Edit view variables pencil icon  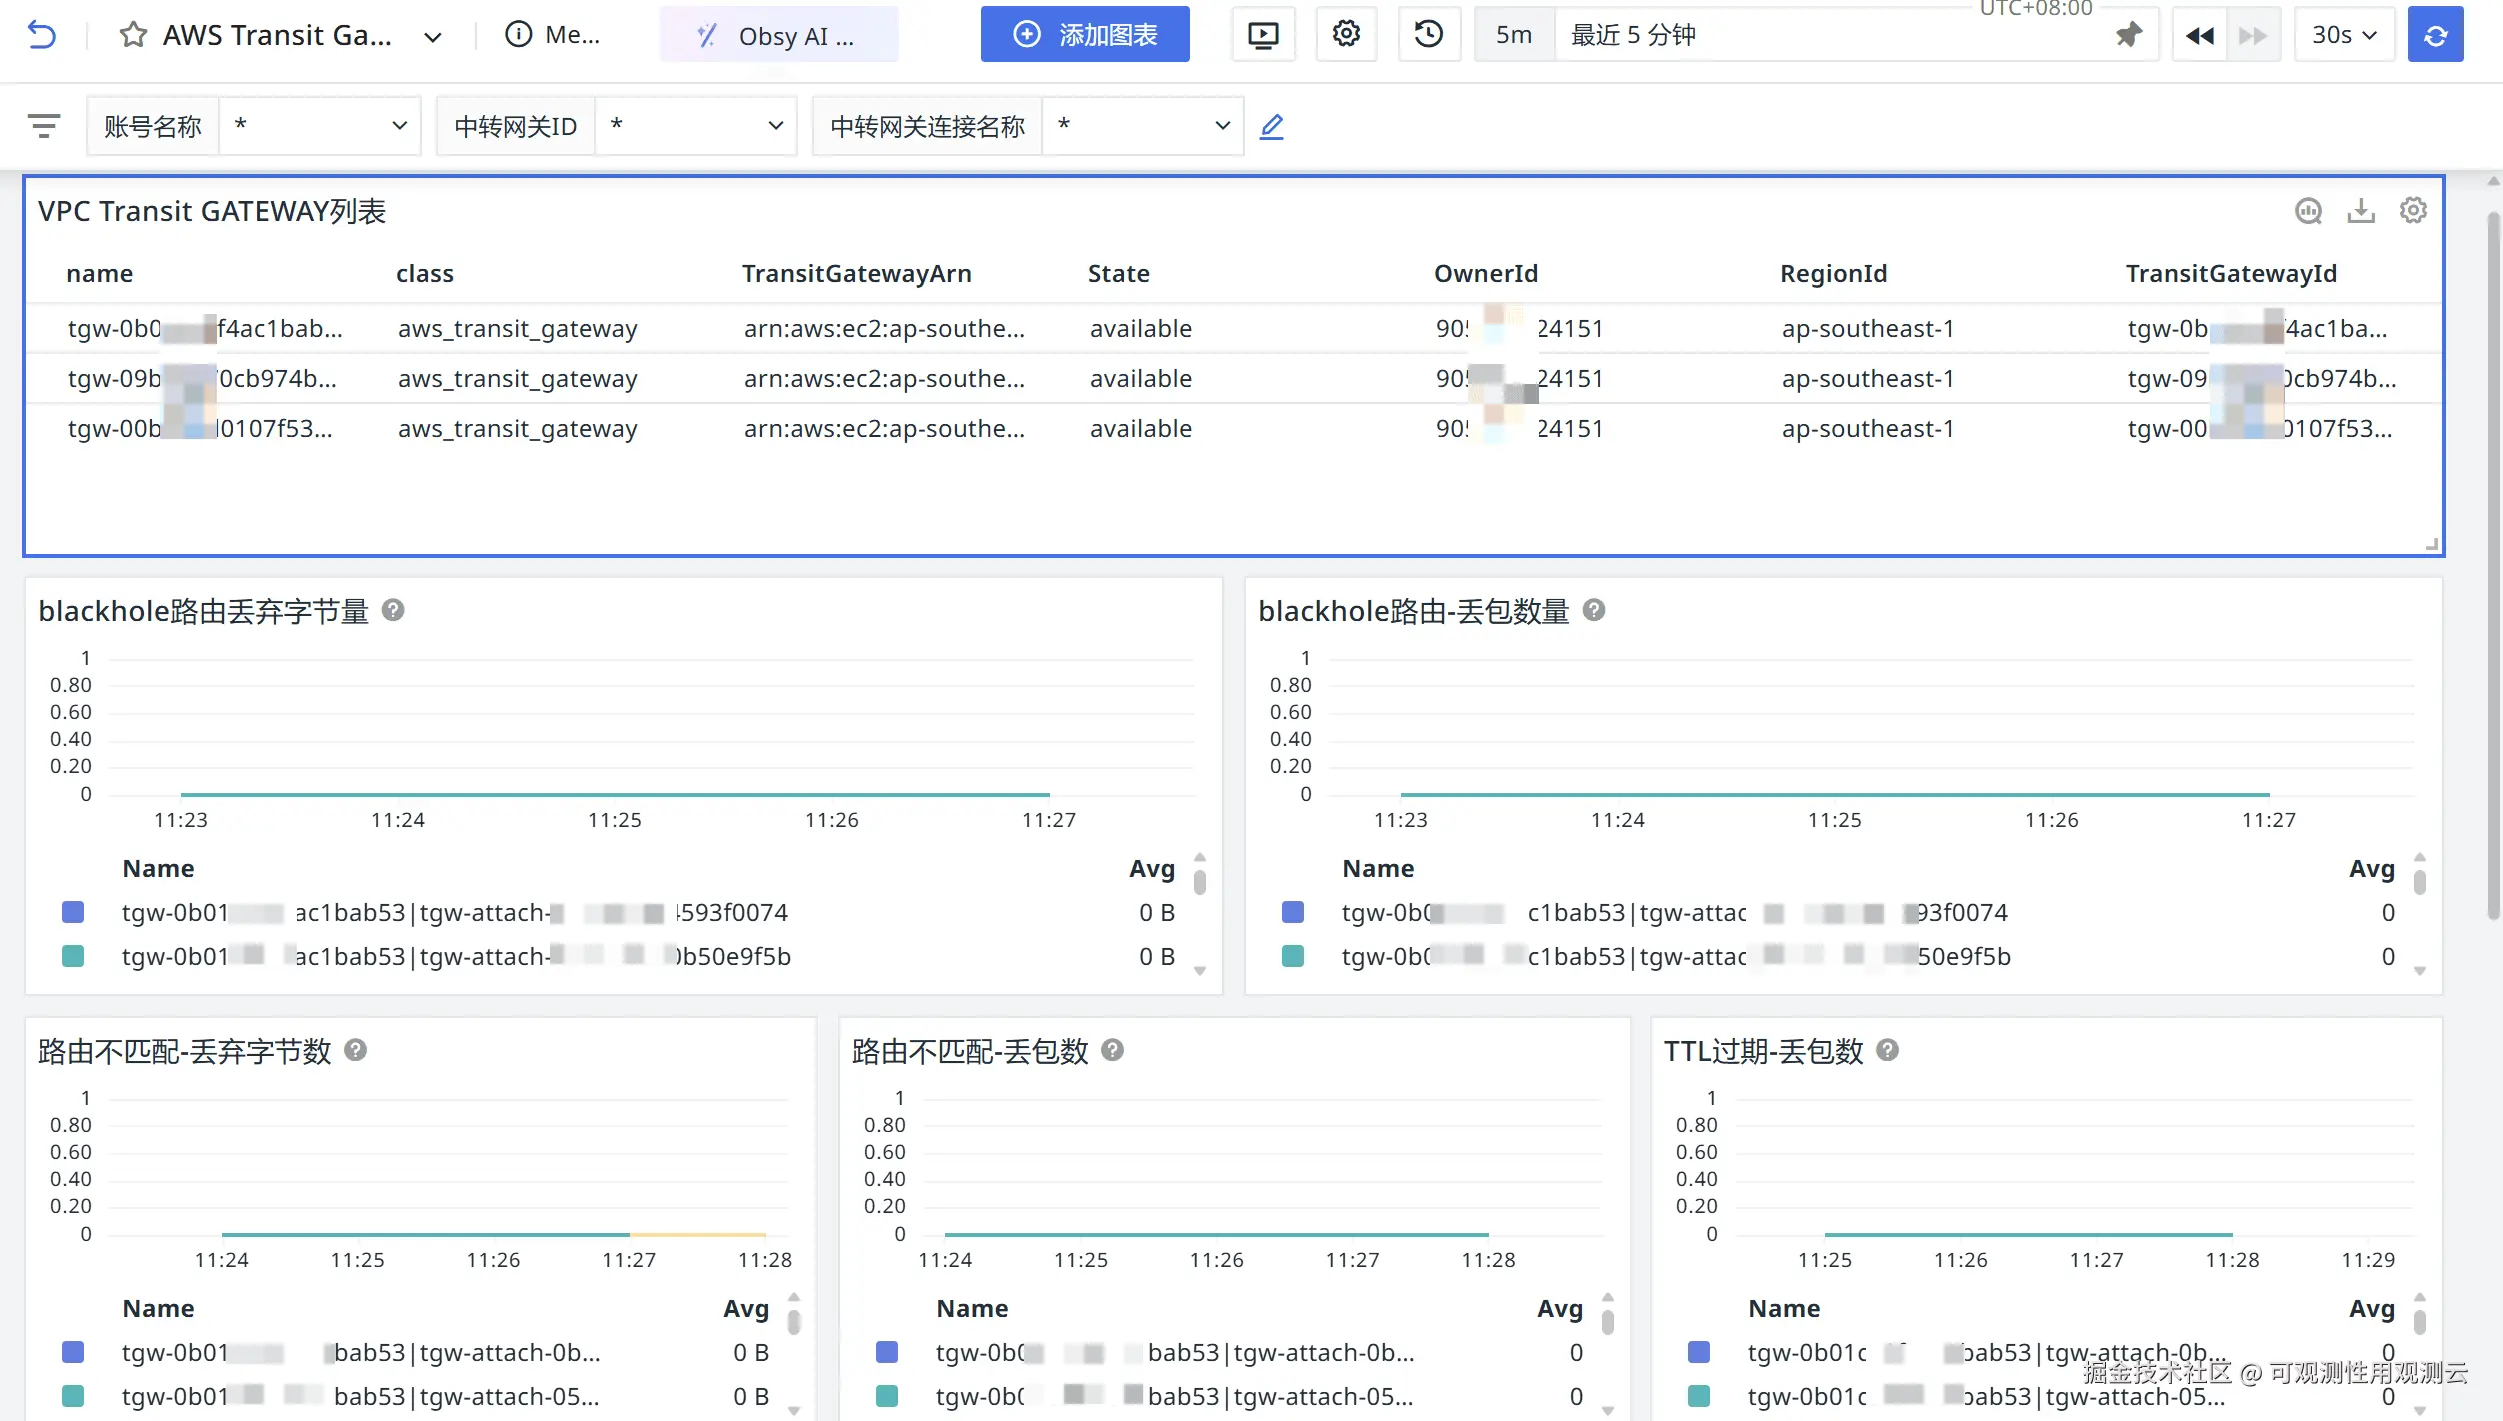click(1271, 127)
